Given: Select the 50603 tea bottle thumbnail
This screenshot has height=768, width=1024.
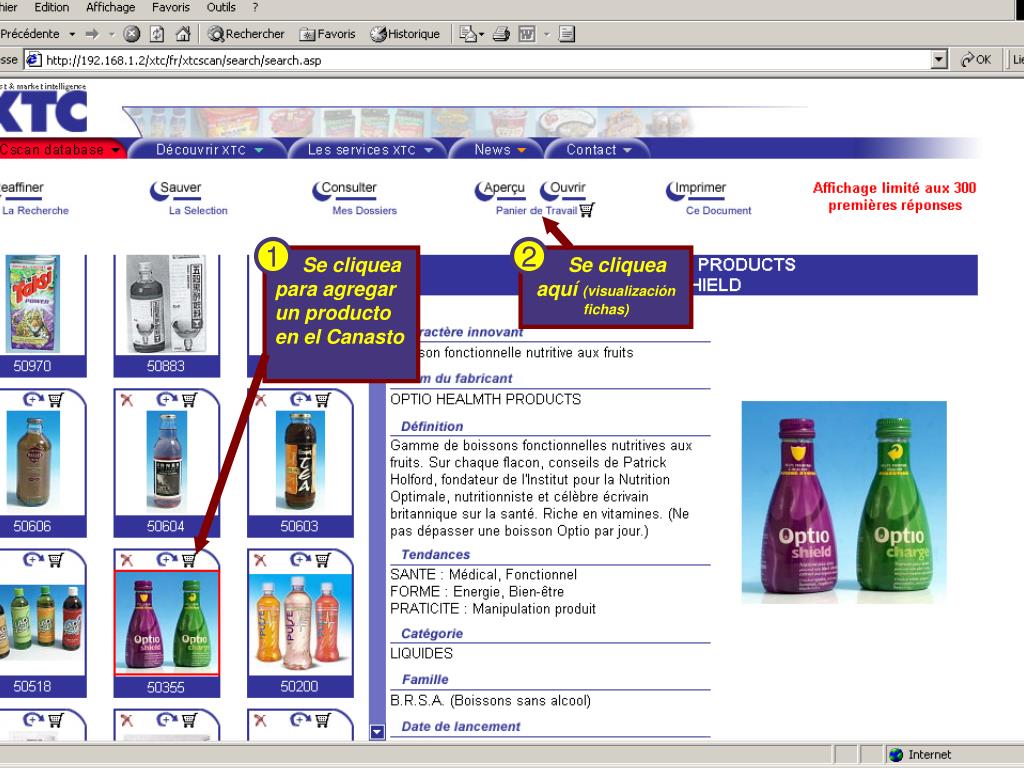Looking at the screenshot, I should pyautogui.click(x=300, y=460).
